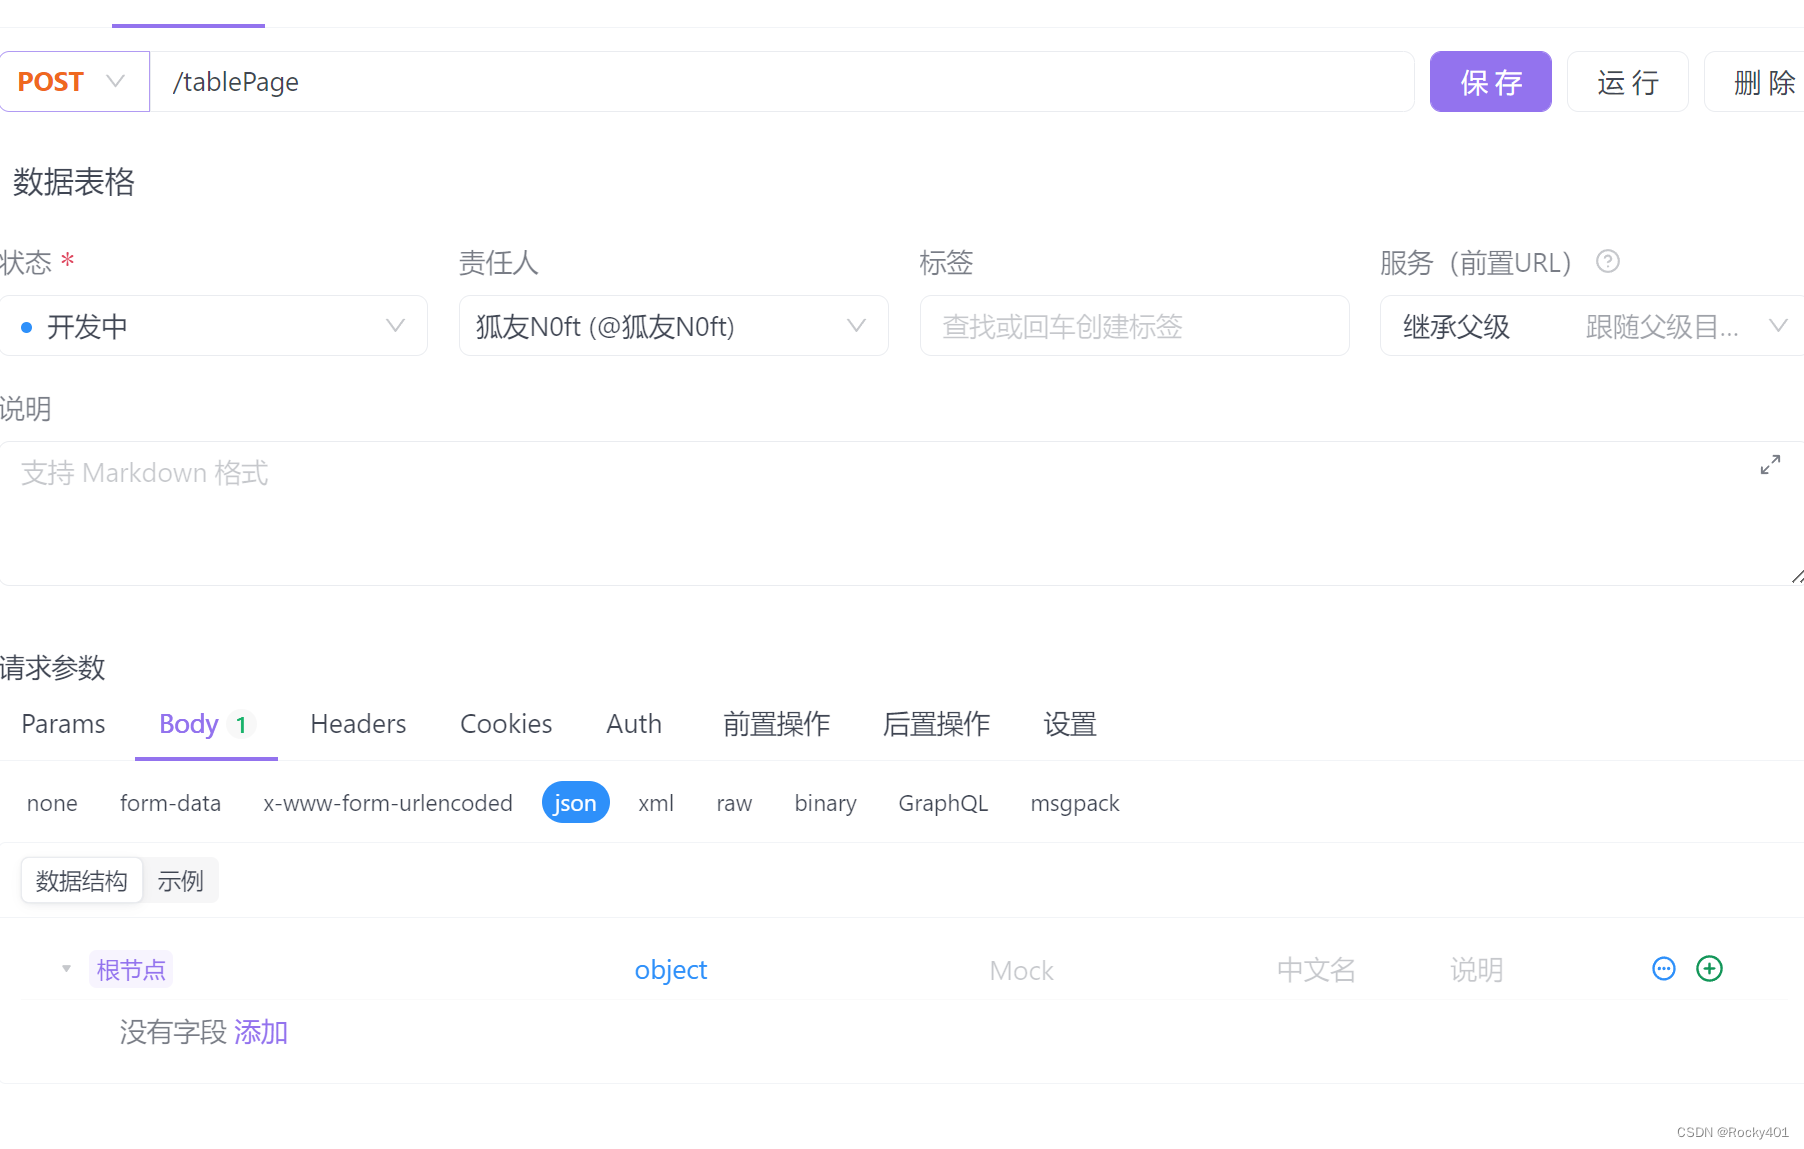Image resolution: width=1804 pixels, height=1149 pixels.
Task: Switch to the Headers tab
Action: (x=357, y=723)
